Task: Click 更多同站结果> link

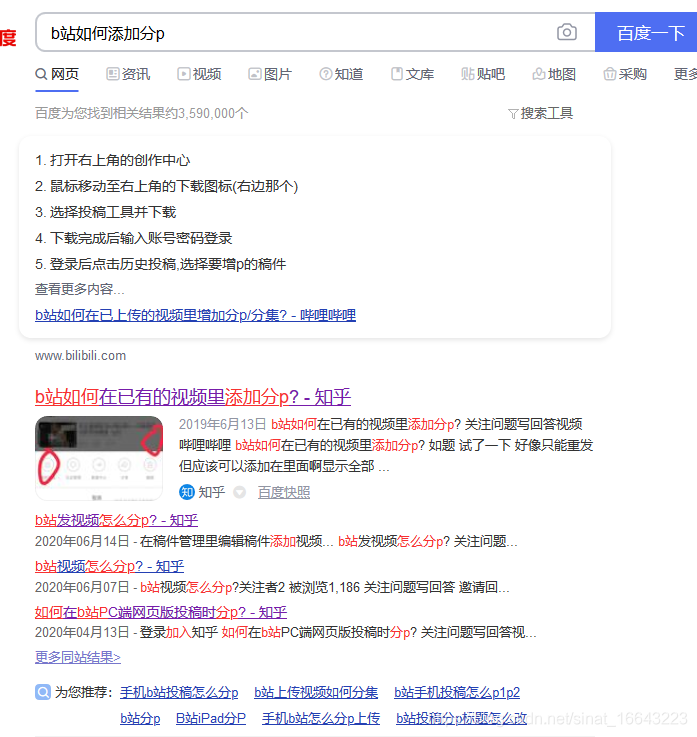Action: [x=78, y=657]
